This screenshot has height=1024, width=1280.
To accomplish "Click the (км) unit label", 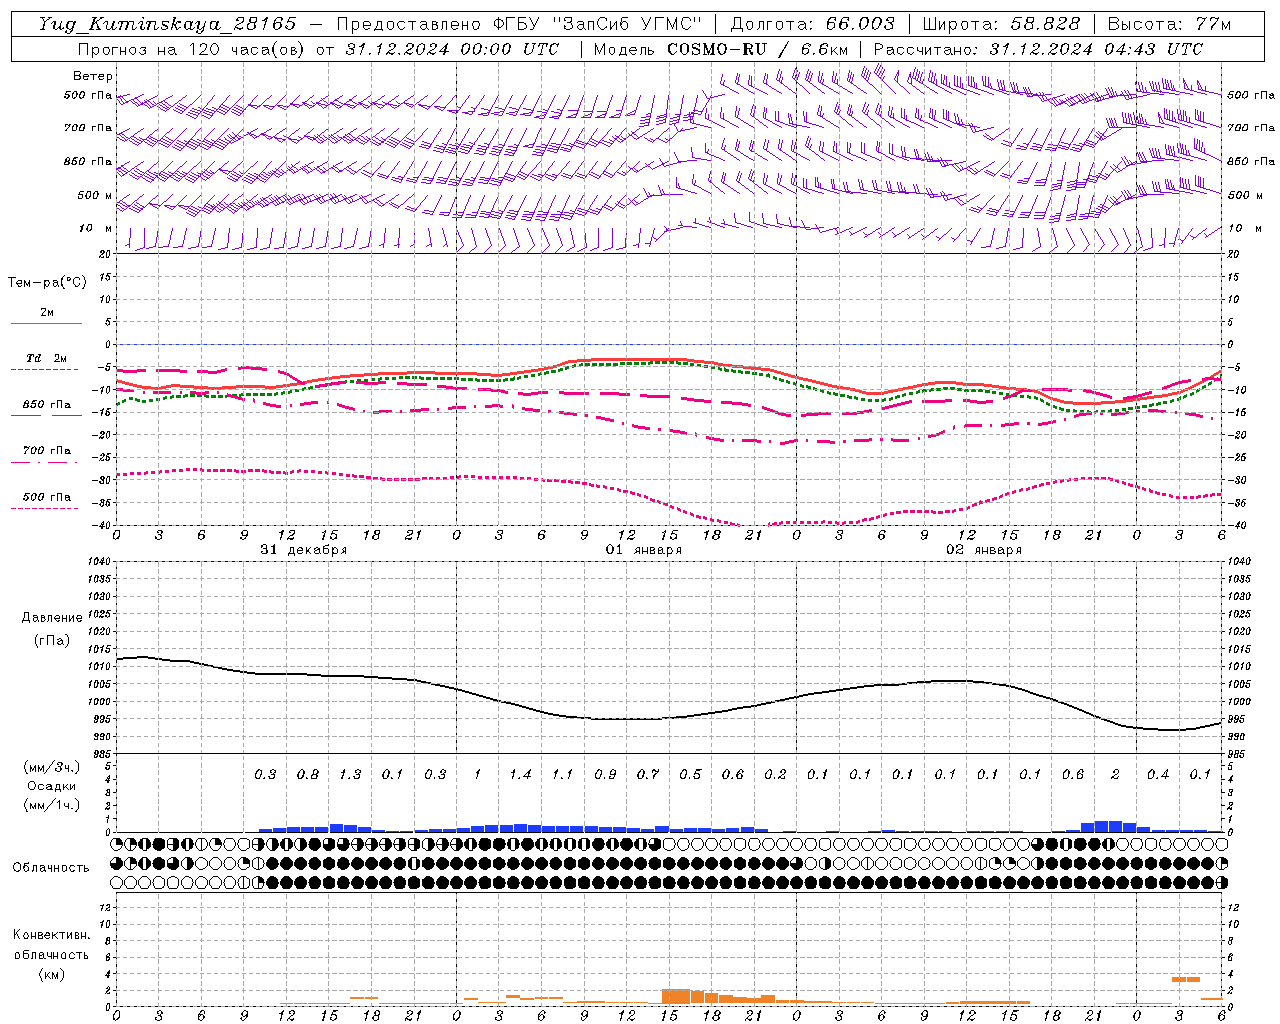I will coord(51,974).
